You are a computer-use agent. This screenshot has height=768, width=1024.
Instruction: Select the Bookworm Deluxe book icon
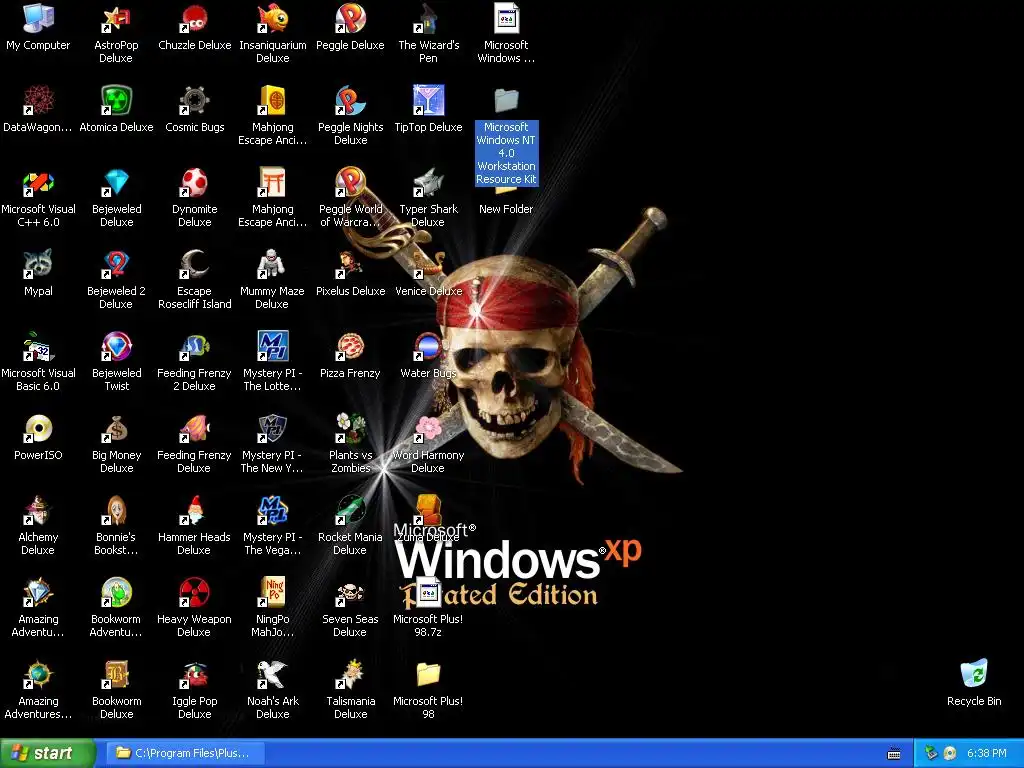[x=116, y=675]
